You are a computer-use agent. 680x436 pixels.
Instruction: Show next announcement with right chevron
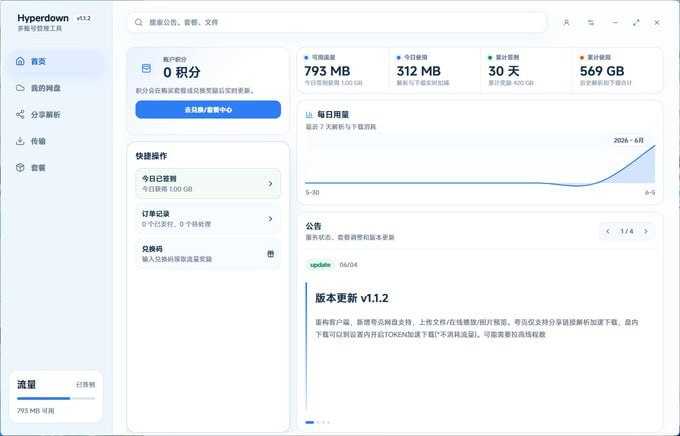coord(646,231)
